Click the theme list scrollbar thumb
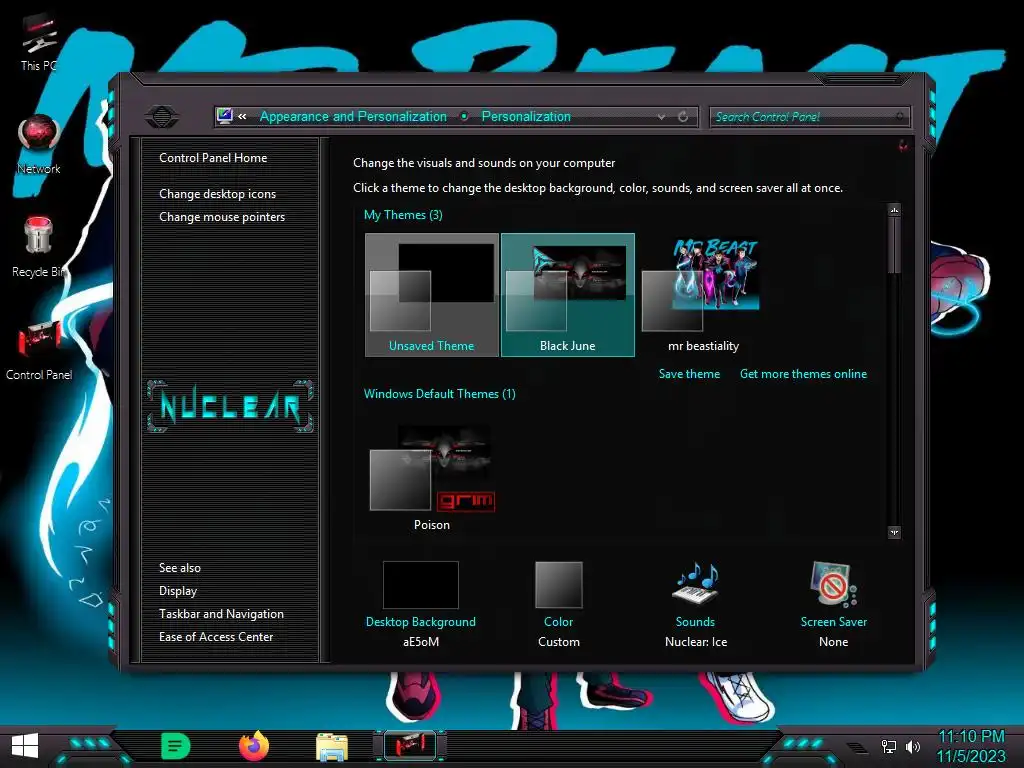 point(895,245)
